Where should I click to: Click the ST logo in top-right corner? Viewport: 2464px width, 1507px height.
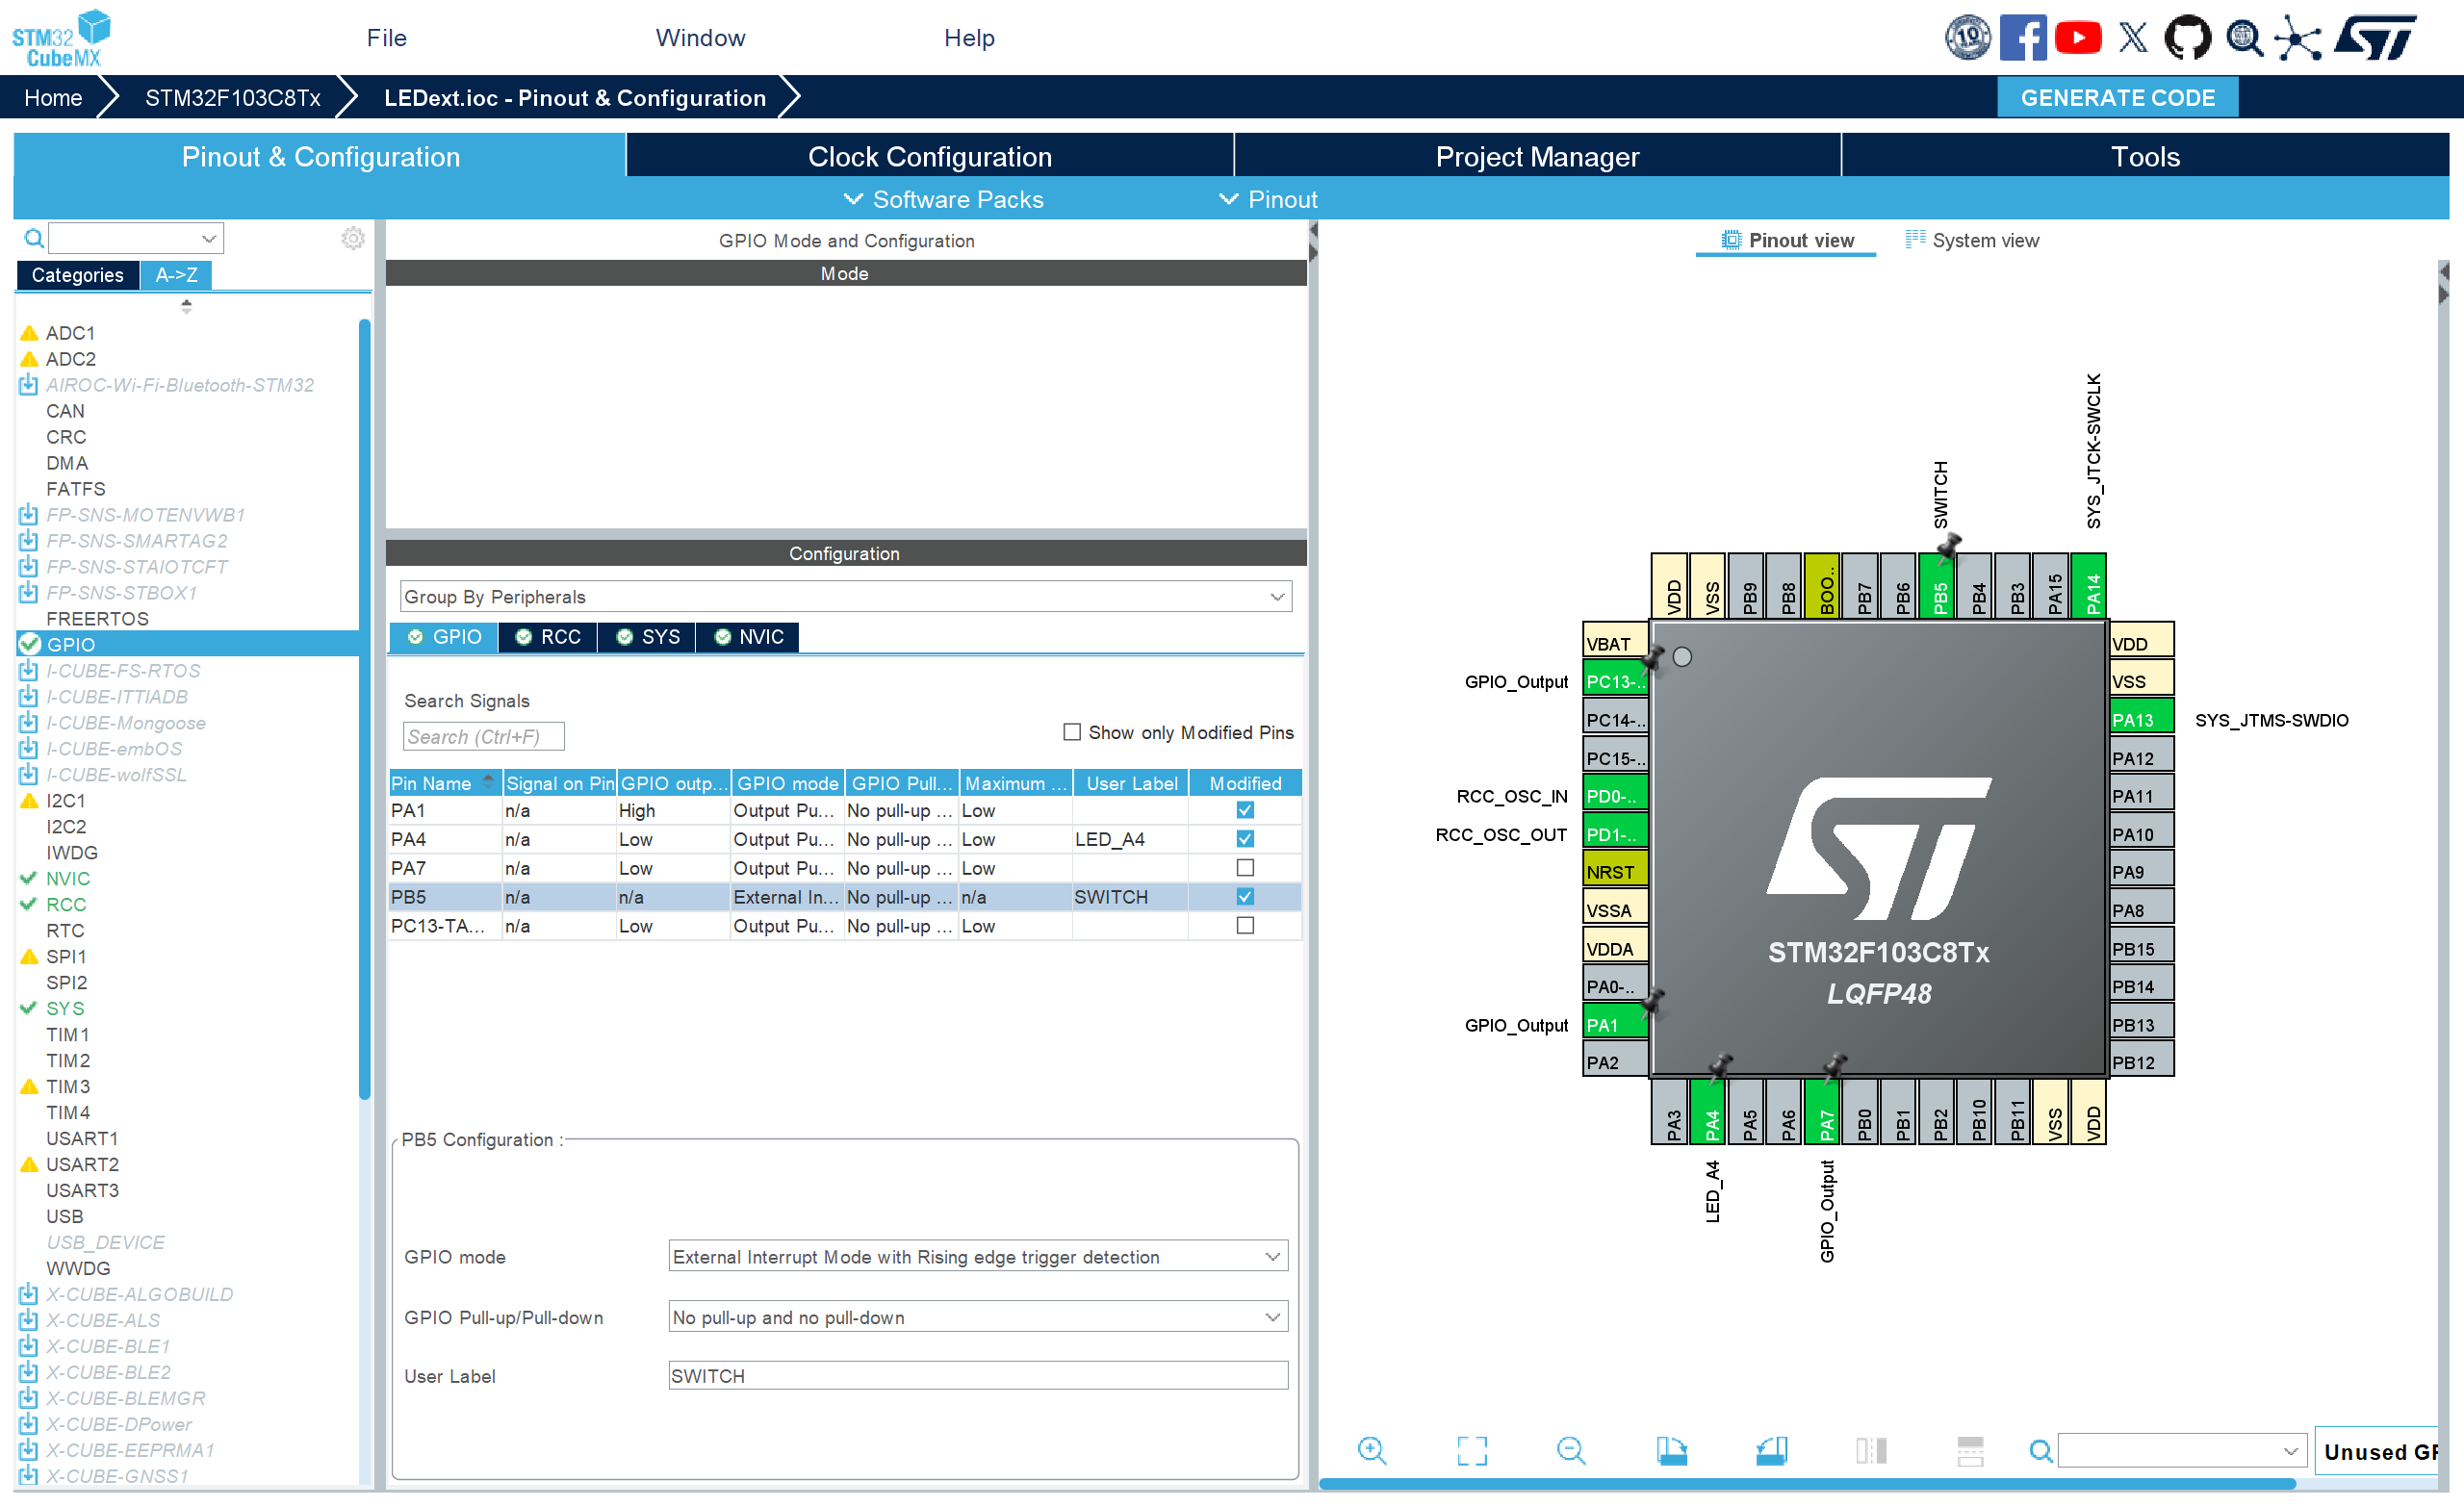coord(2377,38)
